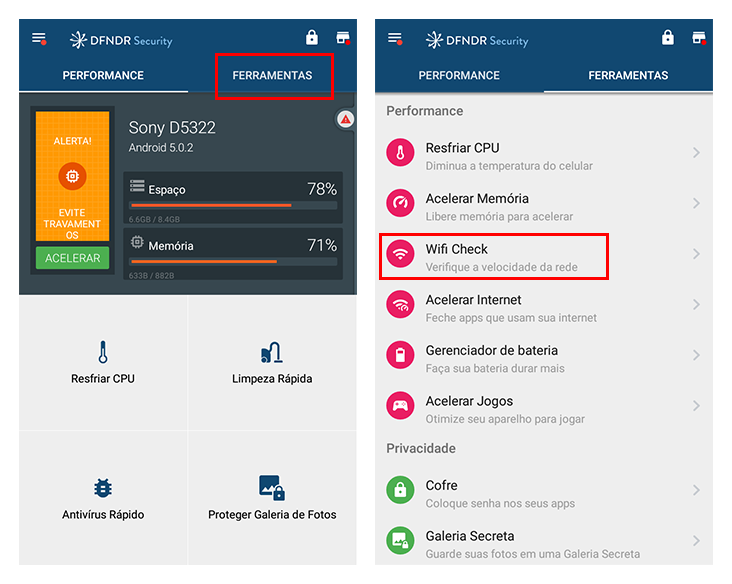
Task: Click the chevron beside Resfriar CPU list item
Action: [696, 153]
